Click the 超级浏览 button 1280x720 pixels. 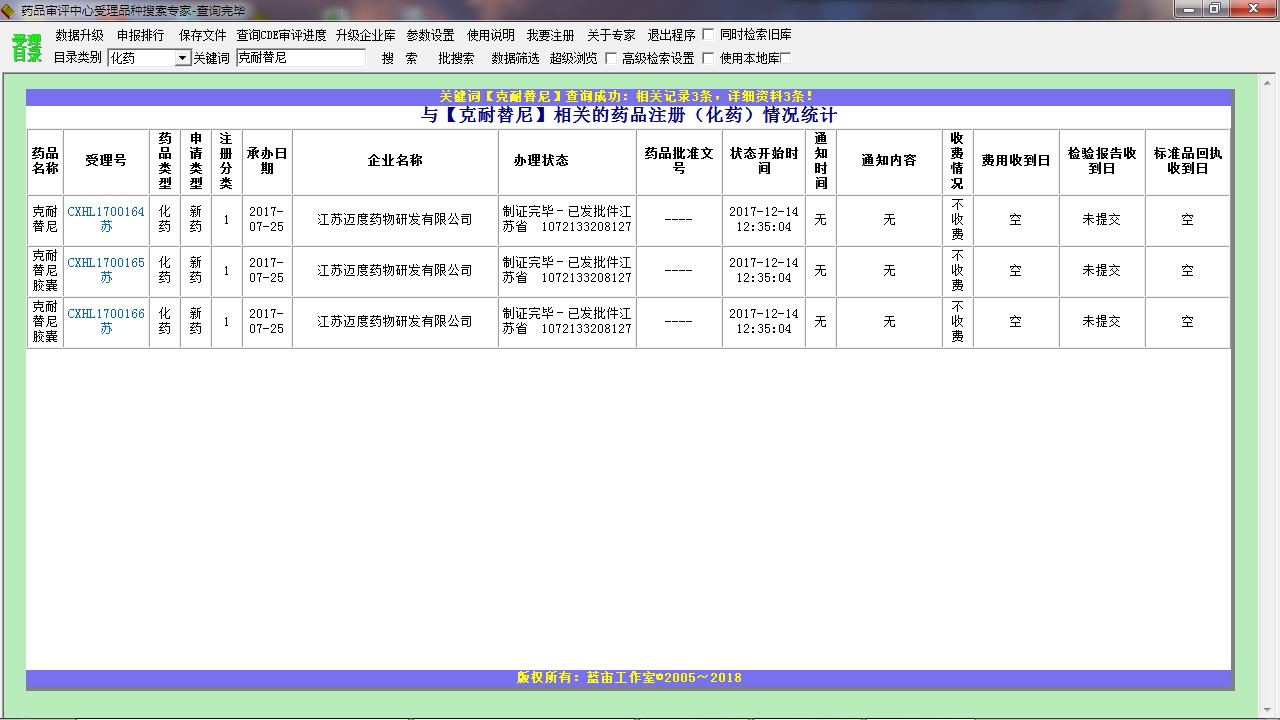point(574,58)
